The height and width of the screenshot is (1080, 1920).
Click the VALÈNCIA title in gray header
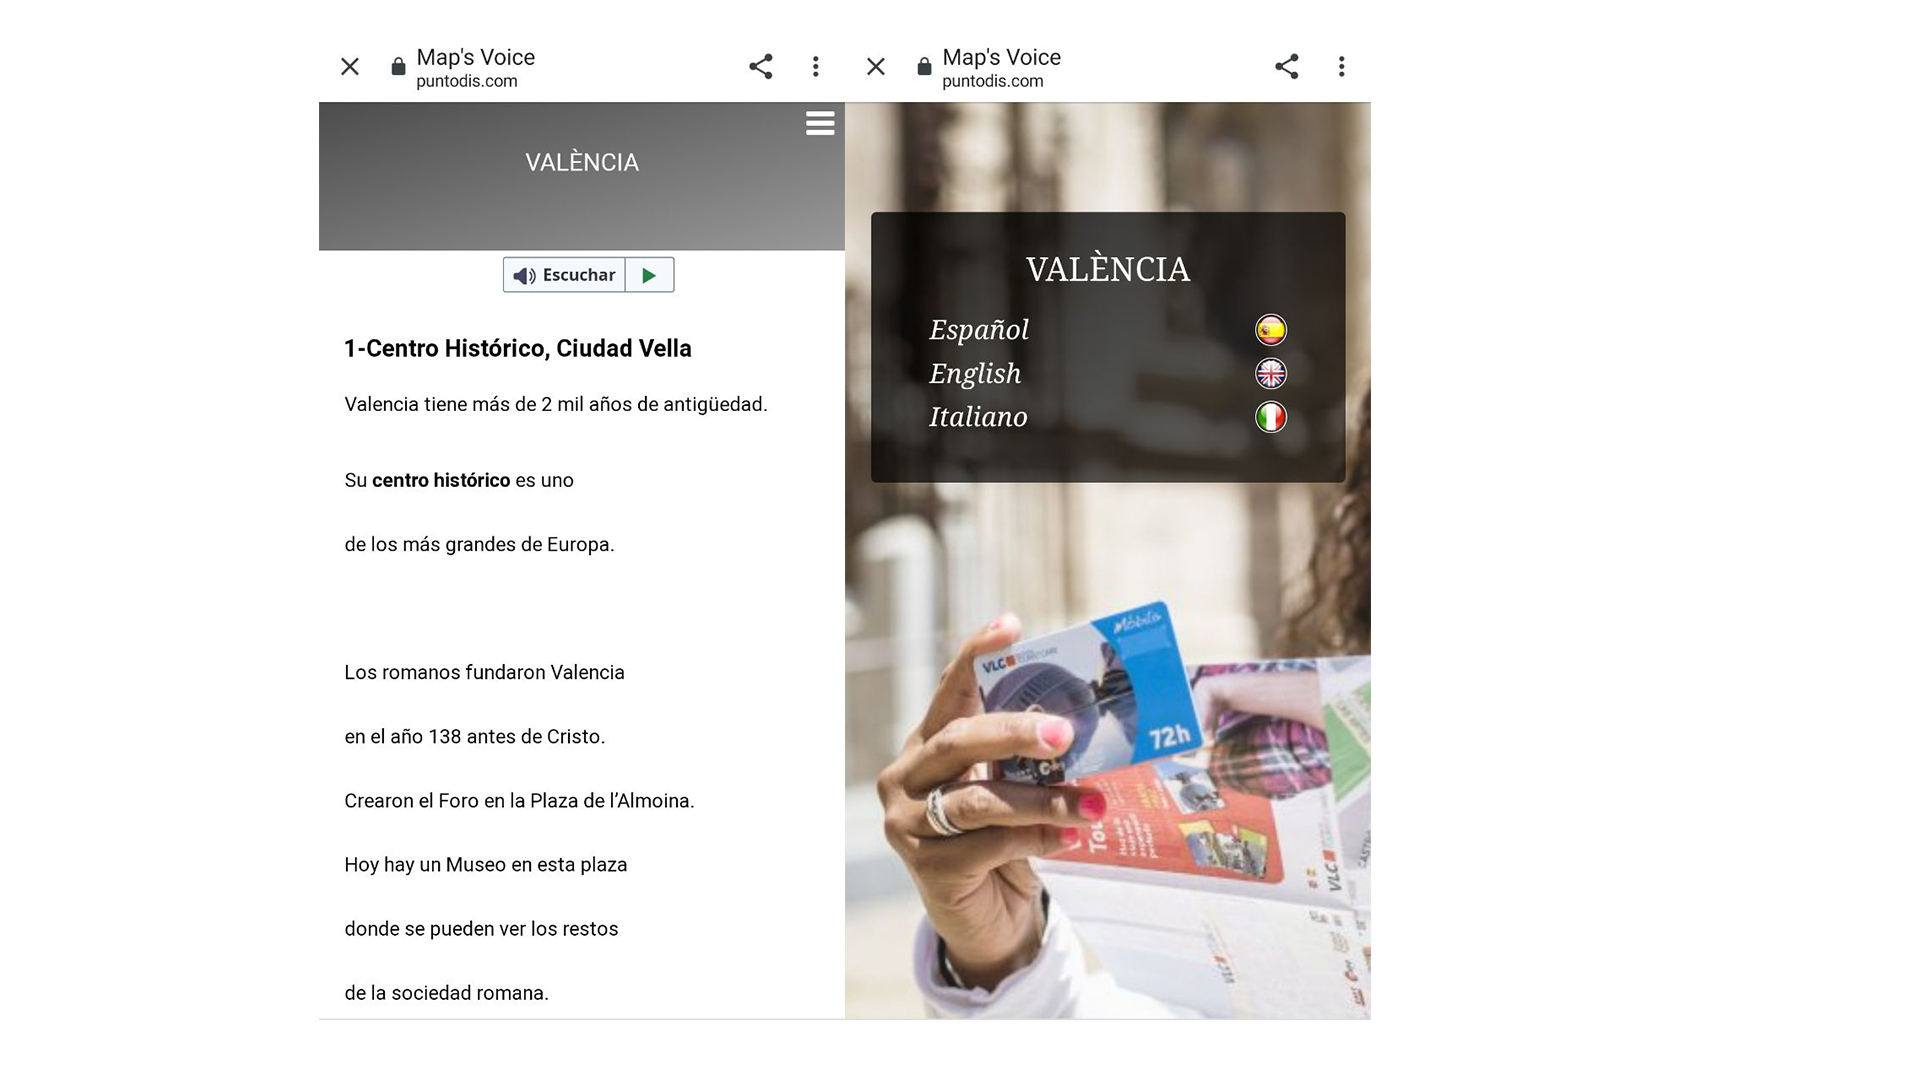tap(582, 162)
